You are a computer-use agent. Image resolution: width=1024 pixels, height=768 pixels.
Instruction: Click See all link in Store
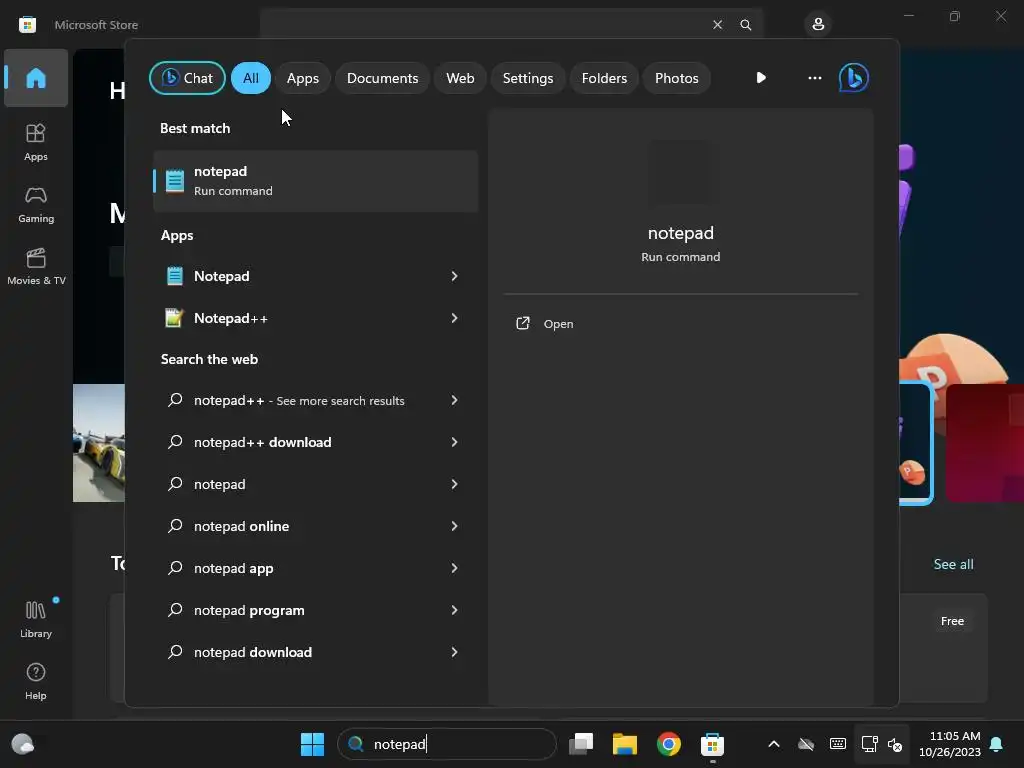(x=953, y=564)
